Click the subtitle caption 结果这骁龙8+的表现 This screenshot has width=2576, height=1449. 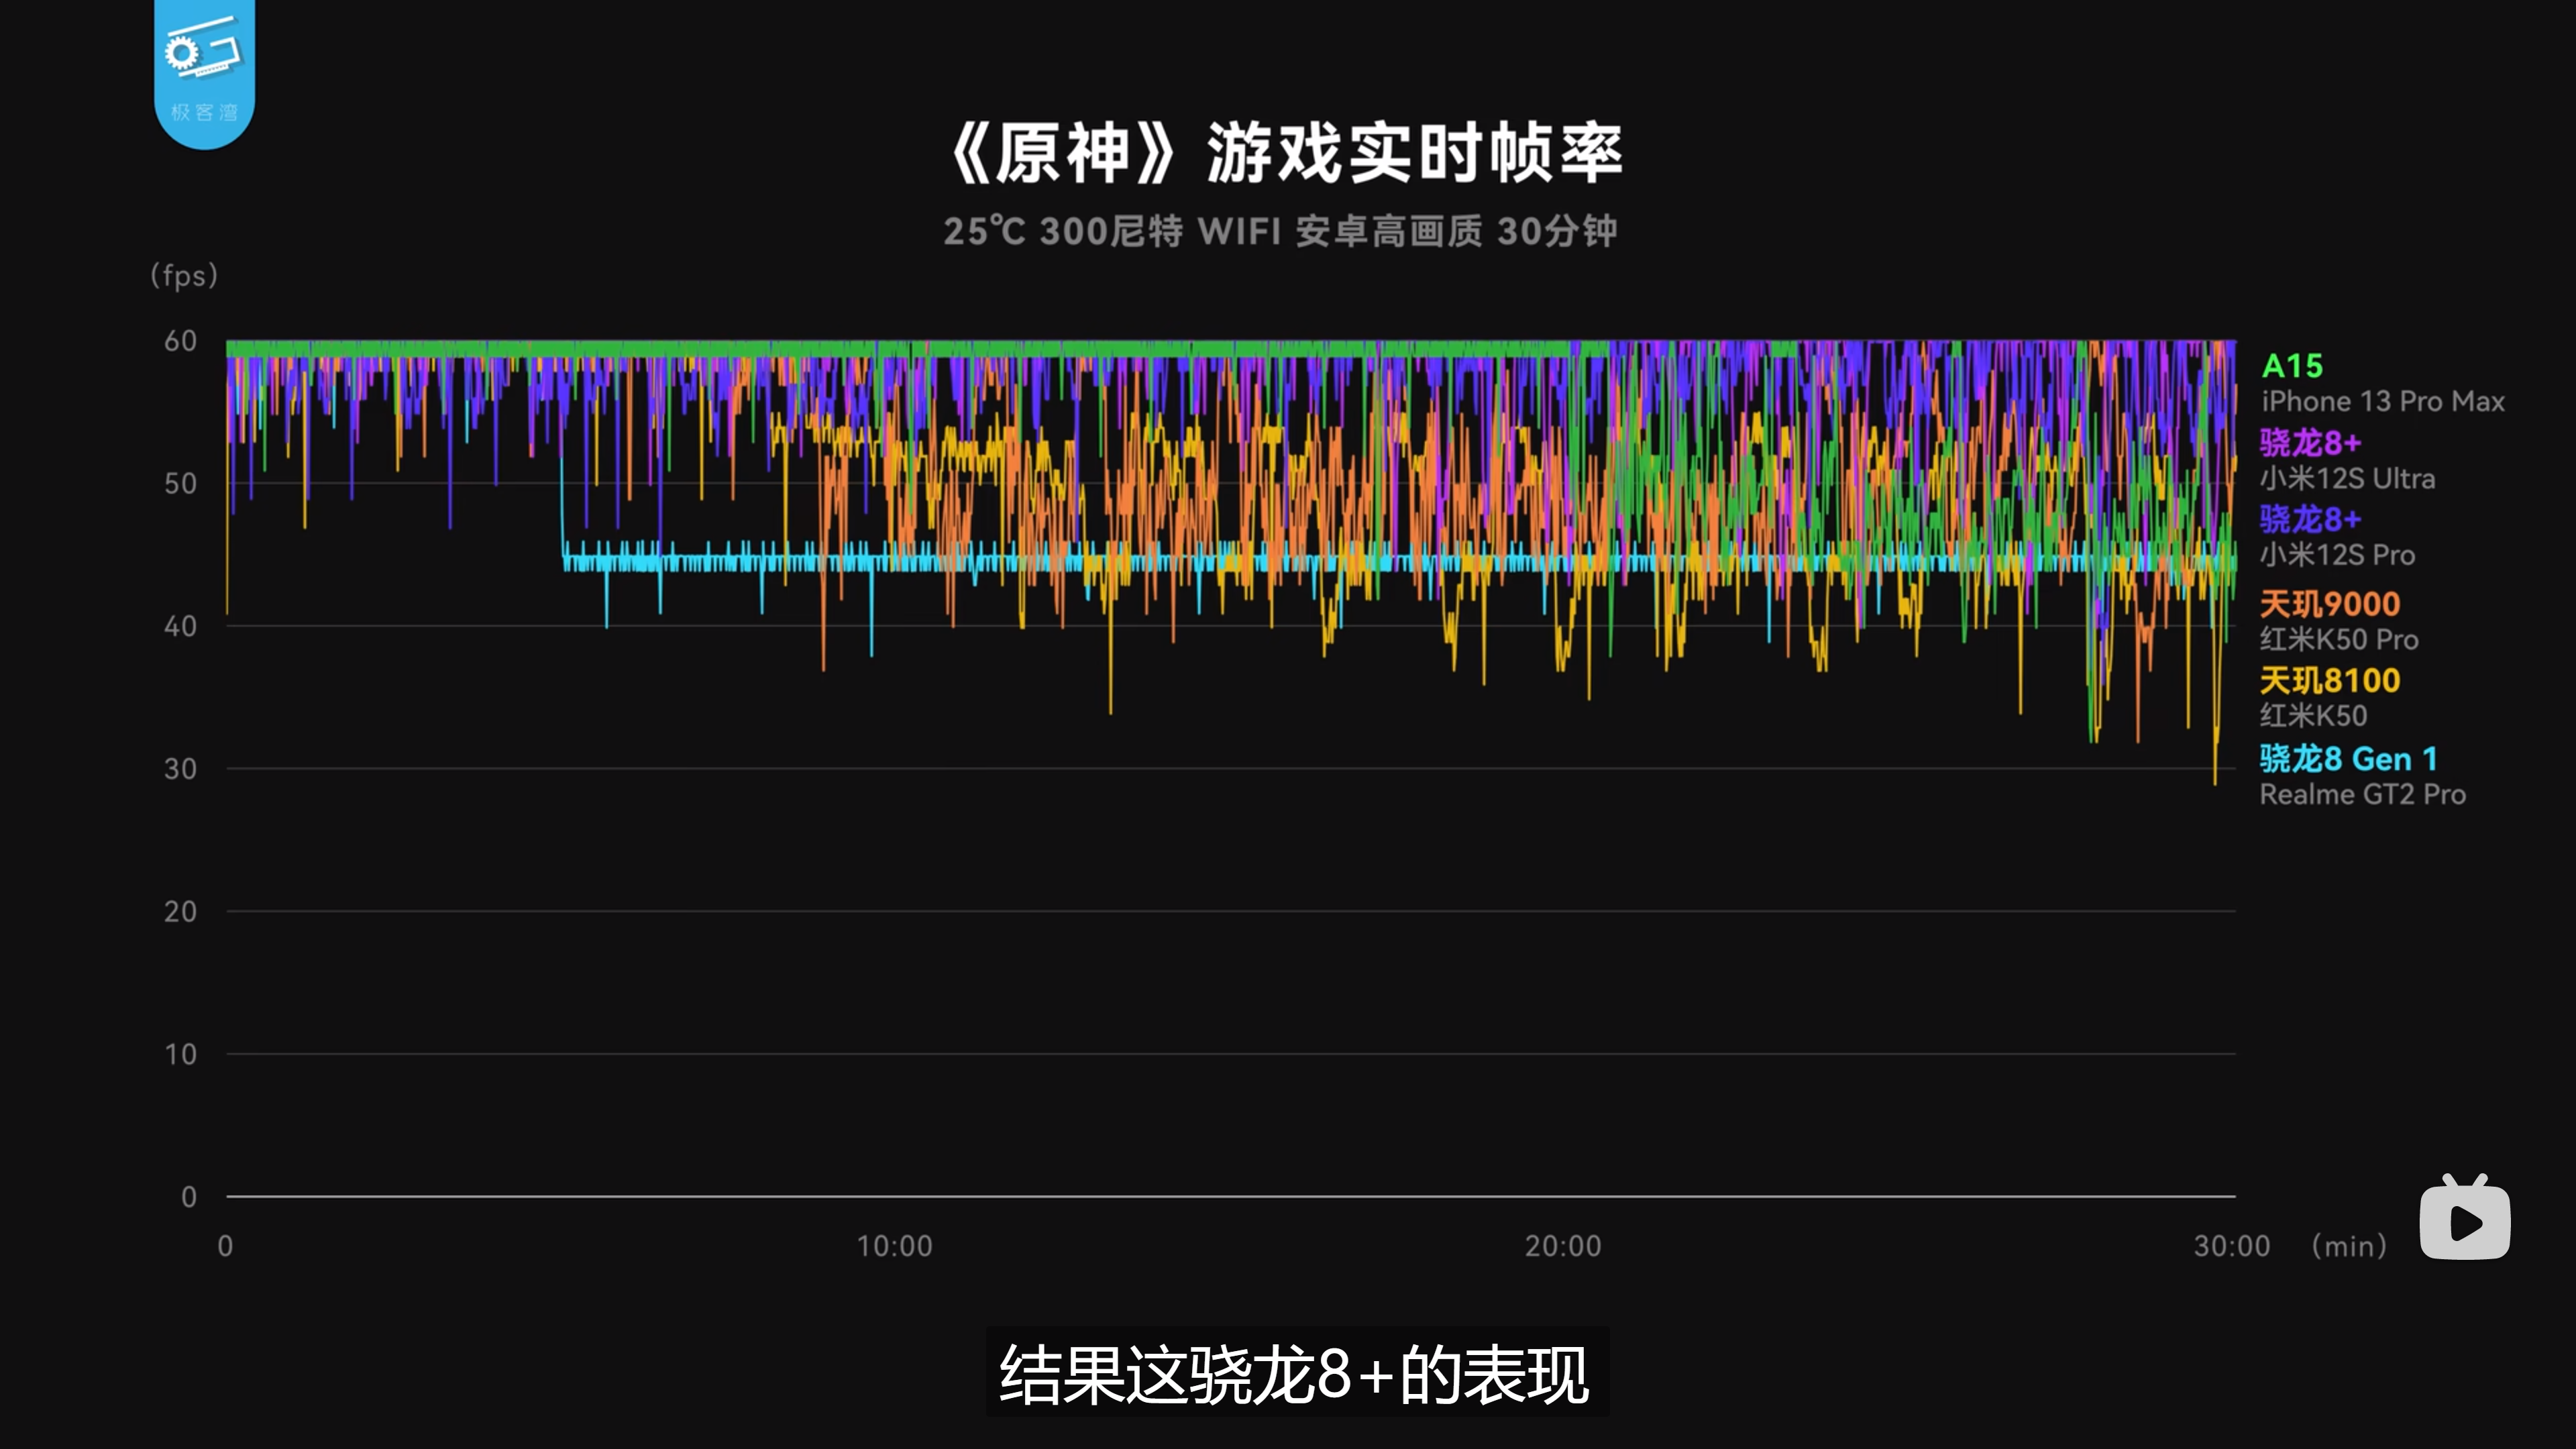click(x=1295, y=1375)
